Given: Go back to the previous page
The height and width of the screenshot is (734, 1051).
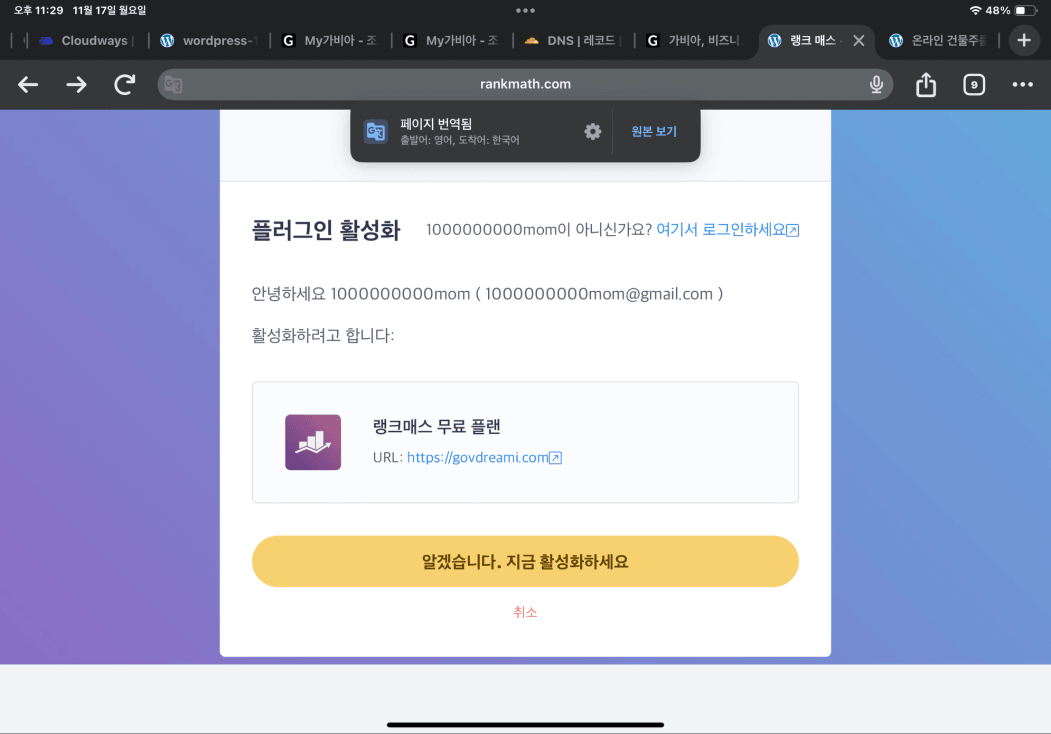Looking at the screenshot, I should 28,85.
